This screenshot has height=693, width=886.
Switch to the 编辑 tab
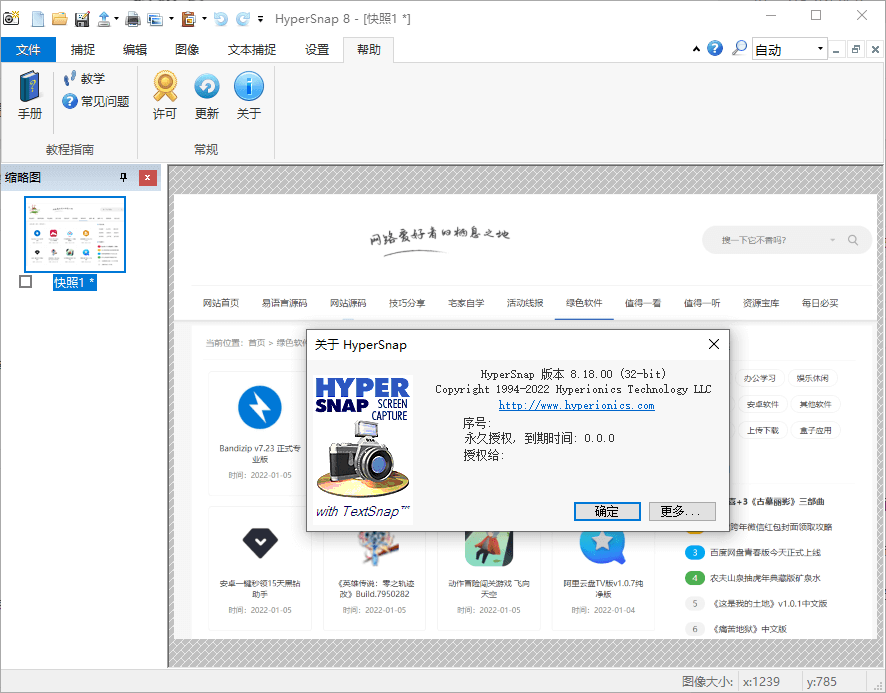tap(135, 50)
